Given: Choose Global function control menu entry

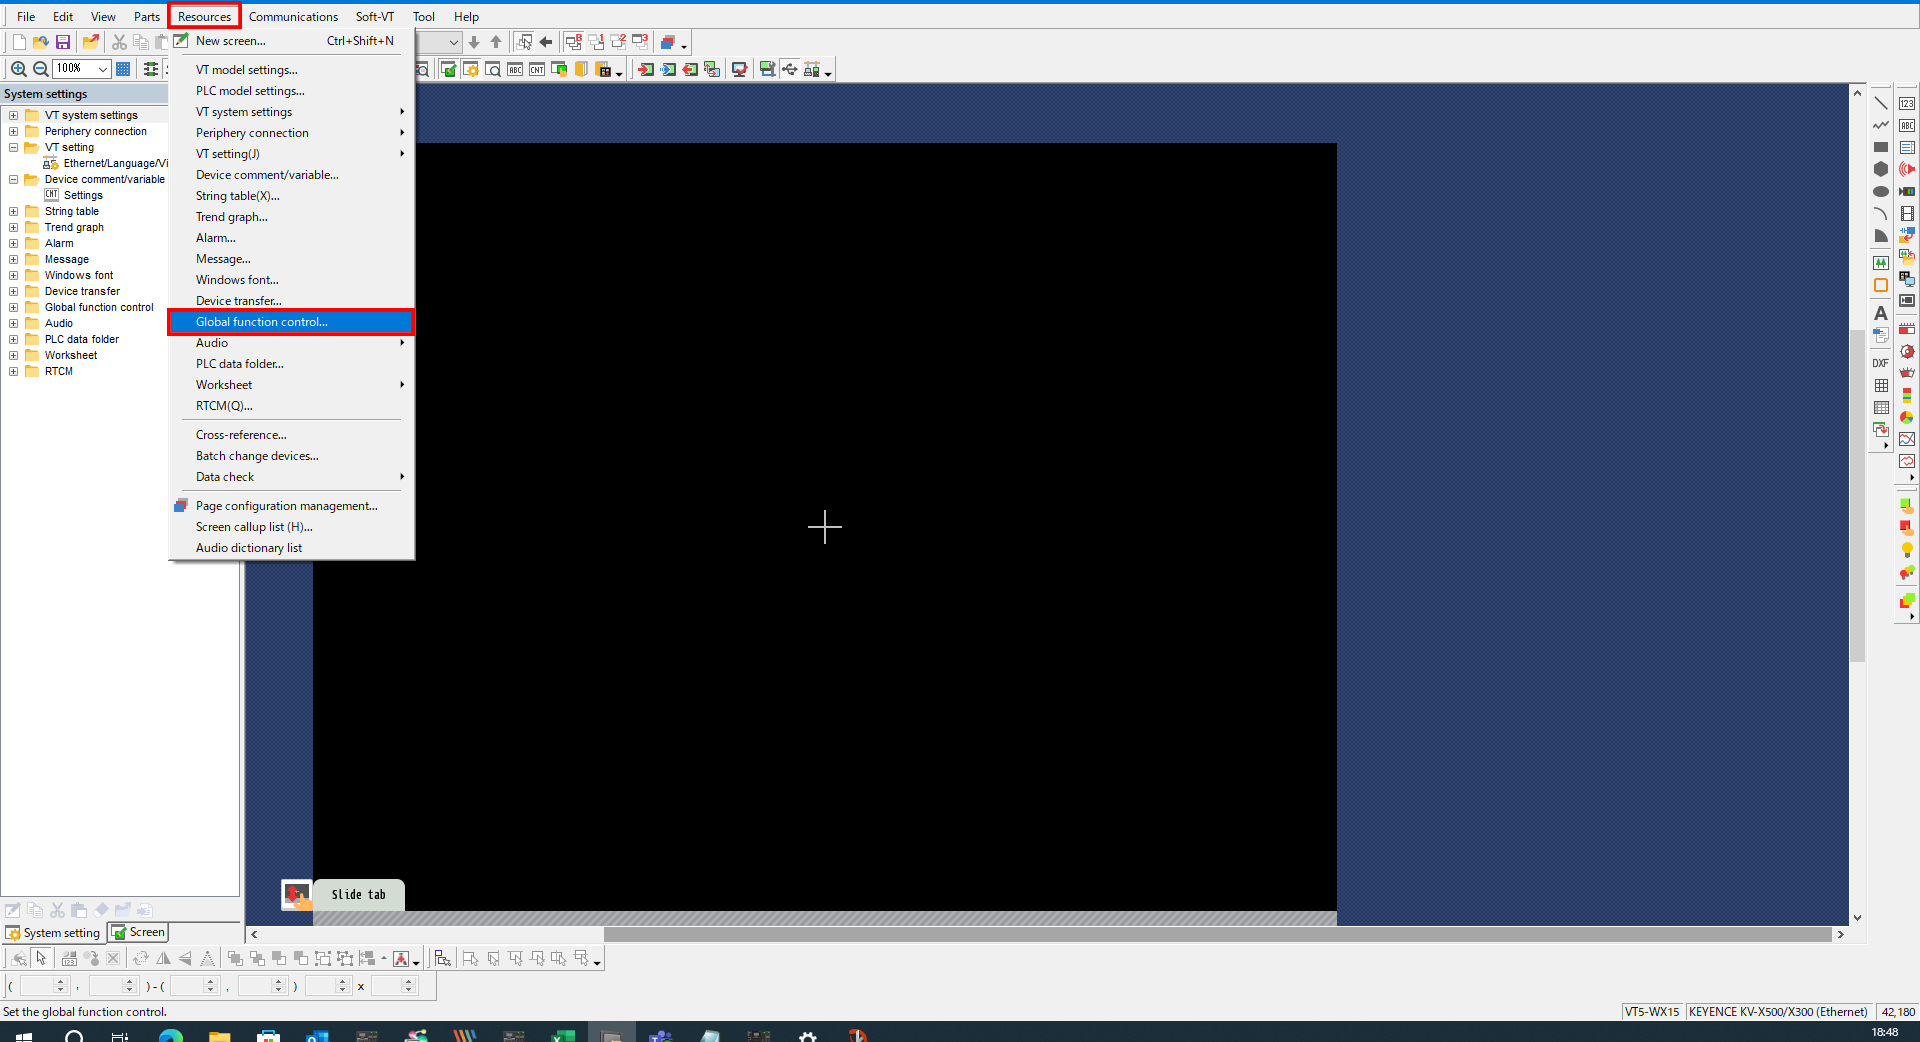Looking at the screenshot, I should [x=262, y=322].
